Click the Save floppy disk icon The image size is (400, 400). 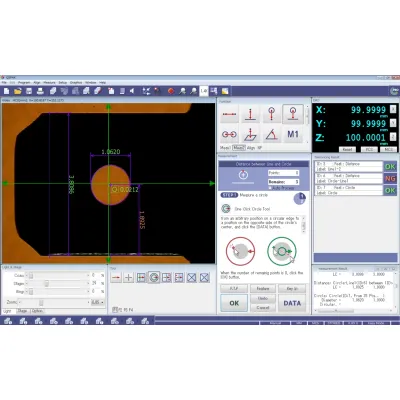click(29, 91)
